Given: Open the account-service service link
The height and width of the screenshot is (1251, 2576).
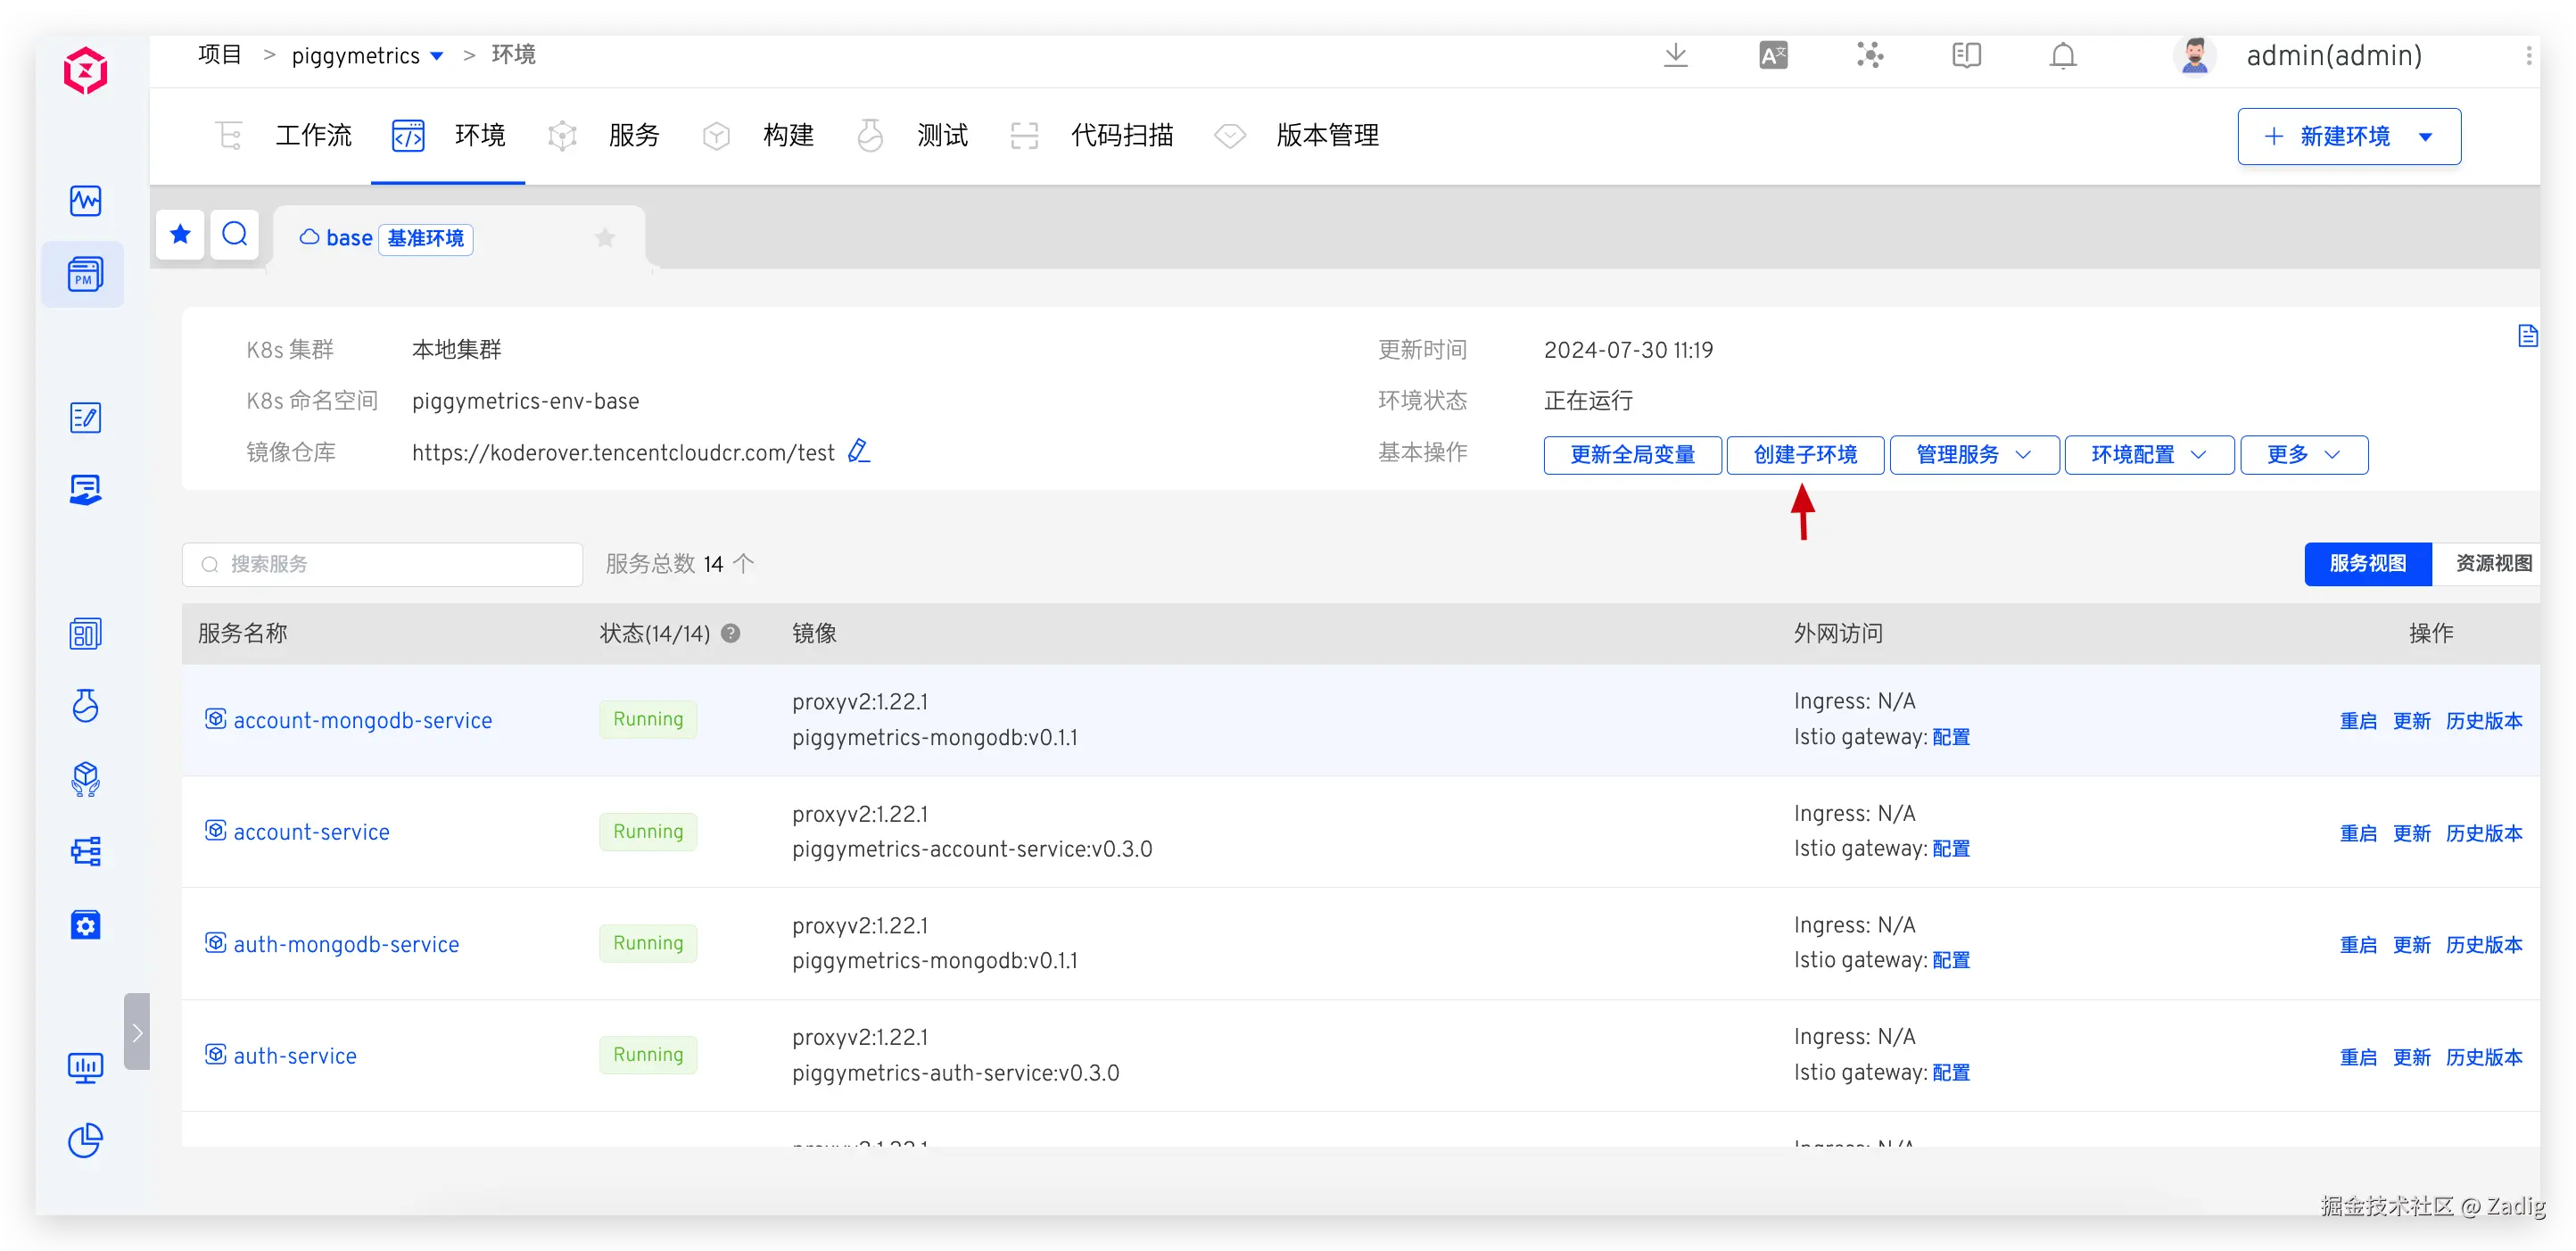Looking at the screenshot, I should (311, 832).
